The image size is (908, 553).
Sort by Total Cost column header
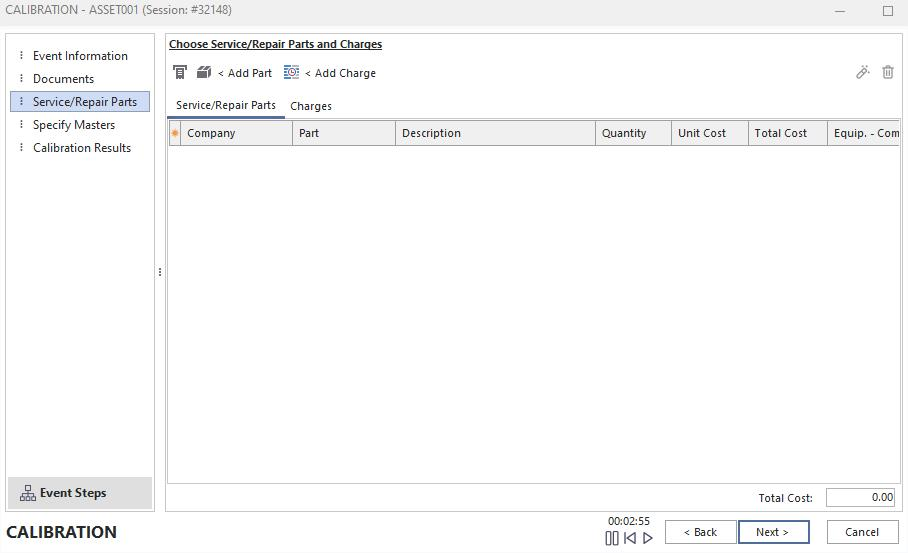point(788,133)
